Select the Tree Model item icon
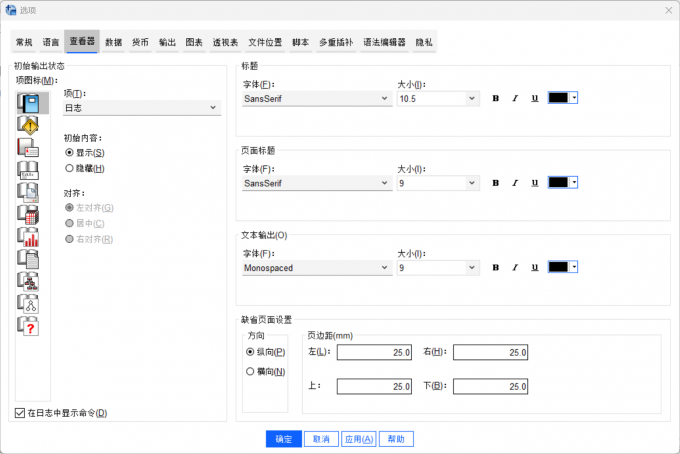 [x=28, y=282]
